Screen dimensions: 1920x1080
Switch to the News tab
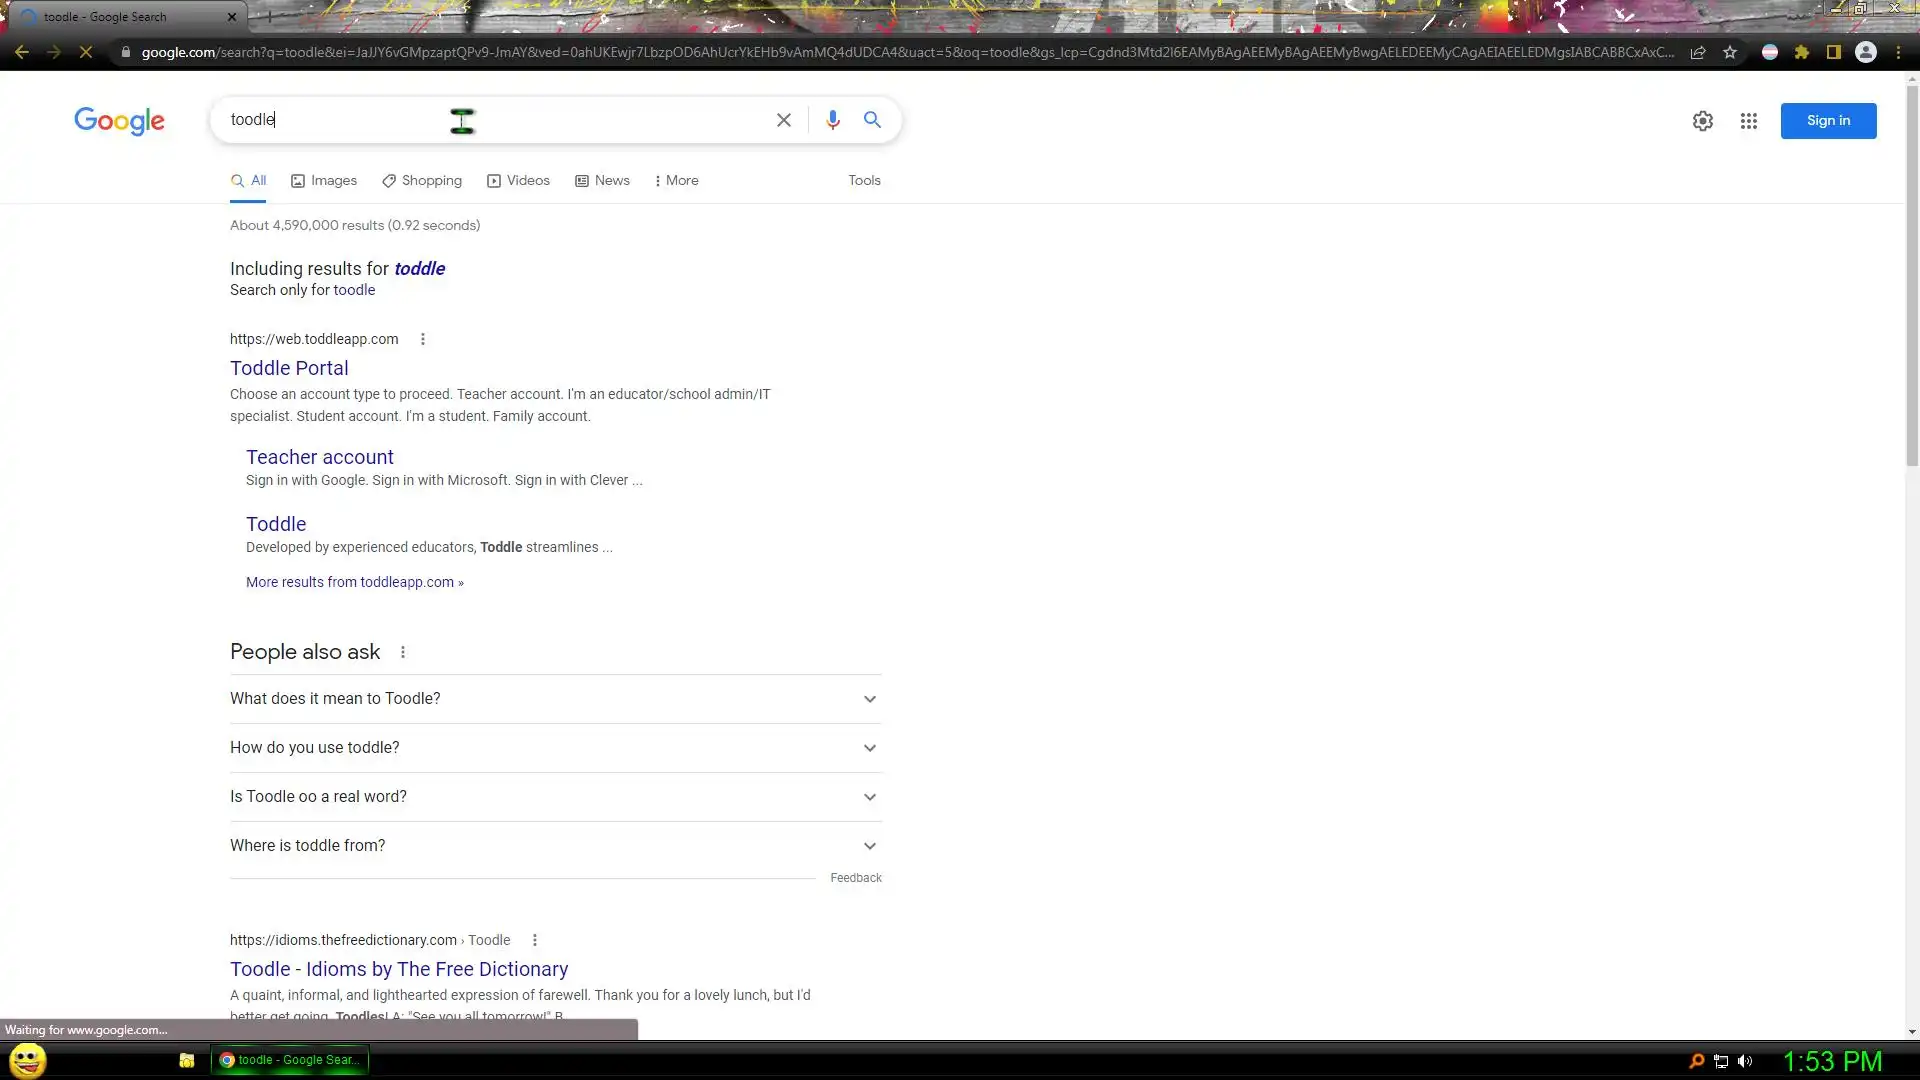click(x=602, y=181)
